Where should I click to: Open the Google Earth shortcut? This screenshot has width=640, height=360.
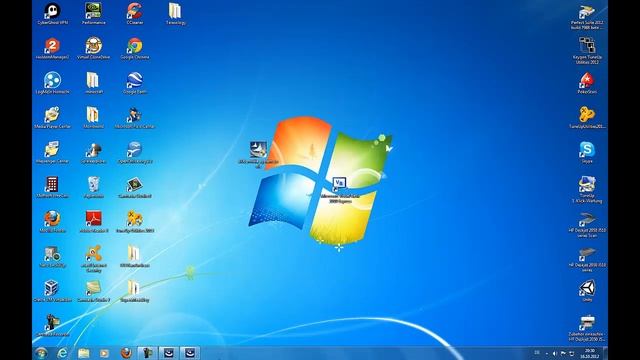point(135,83)
